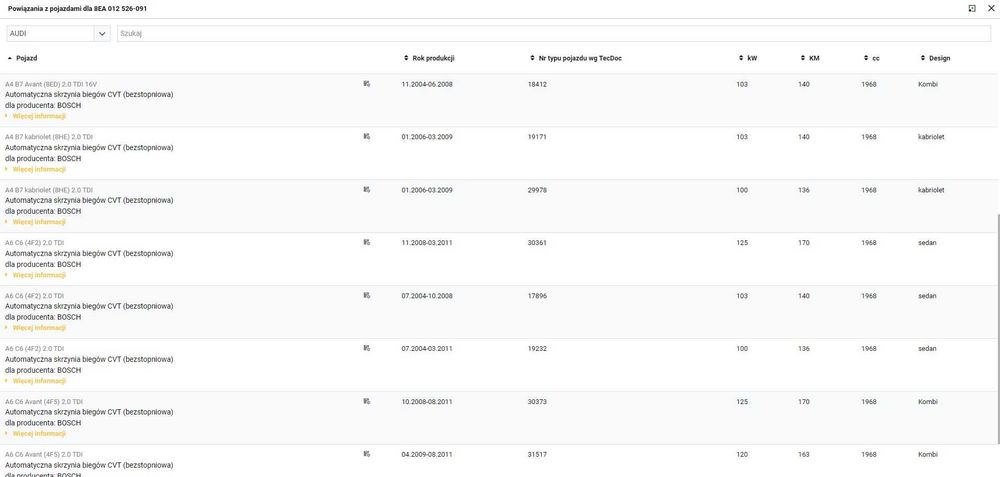Click the row icon for TecDoc type 30373
This screenshot has height=477, width=1000.
click(367, 402)
